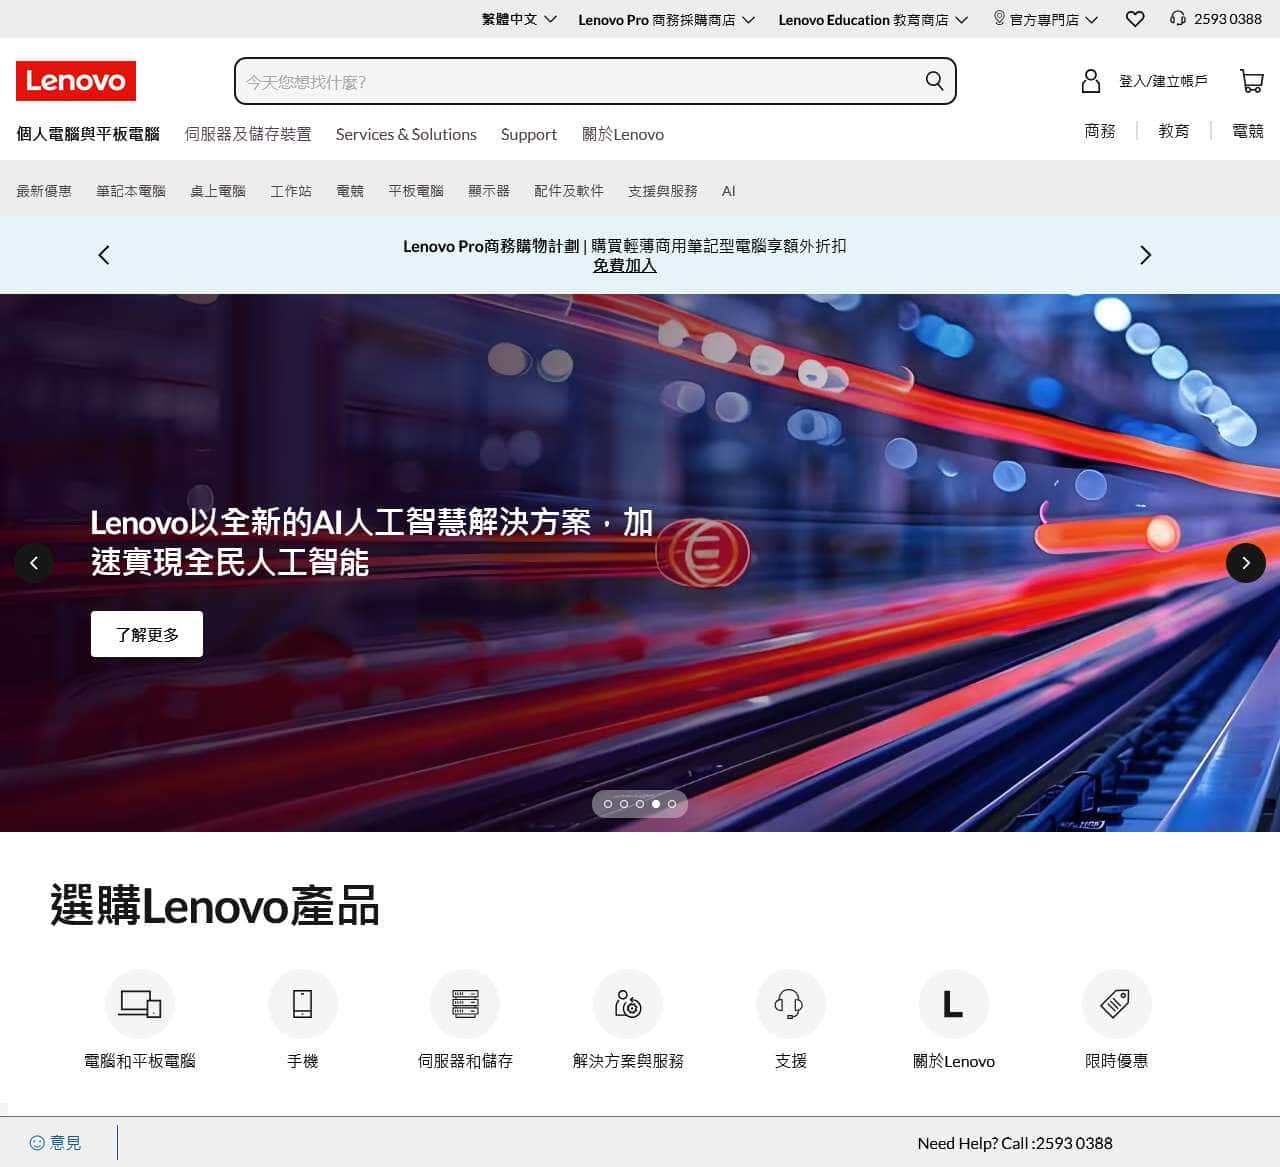
Task: Open the 支援 headset category icon
Action: (791, 1003)
